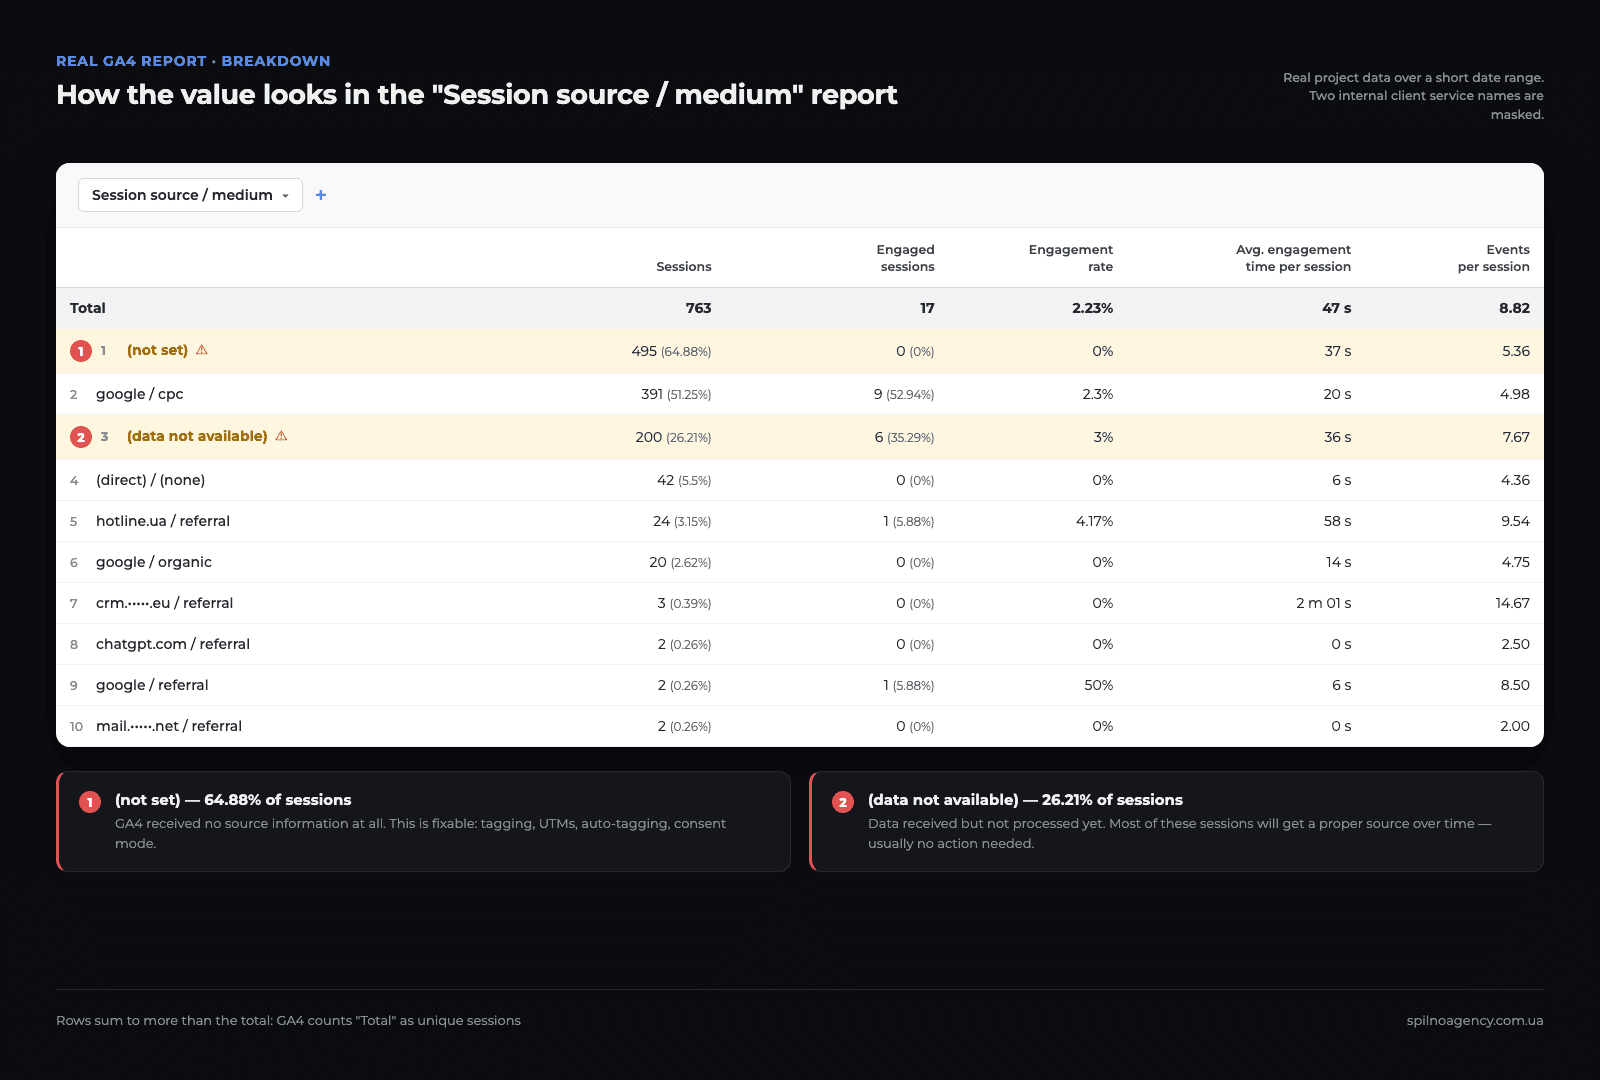Click total events per session 8.82
This screenshot has height=1080, width=1600.
[1514, 308]
